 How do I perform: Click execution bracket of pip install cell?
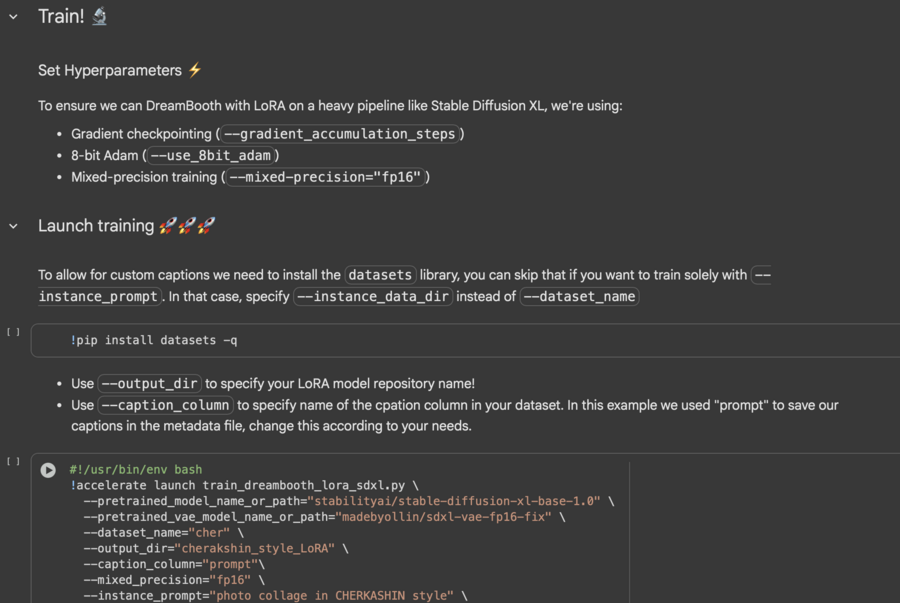[x=13, y=332]
